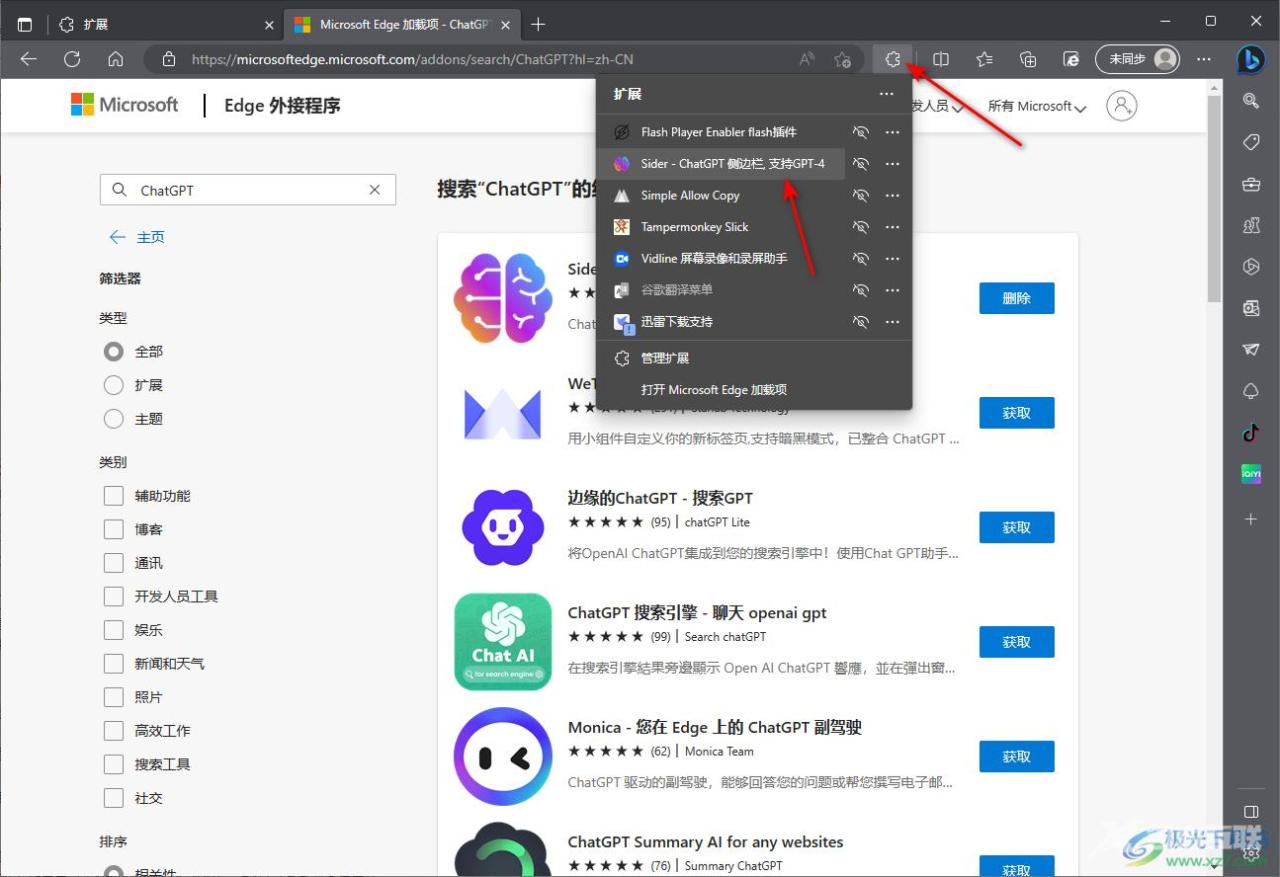The width and height of the screenshot is (1280, 877).
Task: Click the ChatGPT search input field
Action: (x=248, y=190)
